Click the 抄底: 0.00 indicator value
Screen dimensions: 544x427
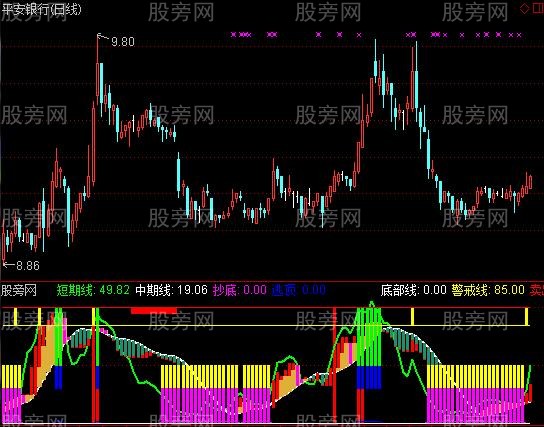click(240, 290)
